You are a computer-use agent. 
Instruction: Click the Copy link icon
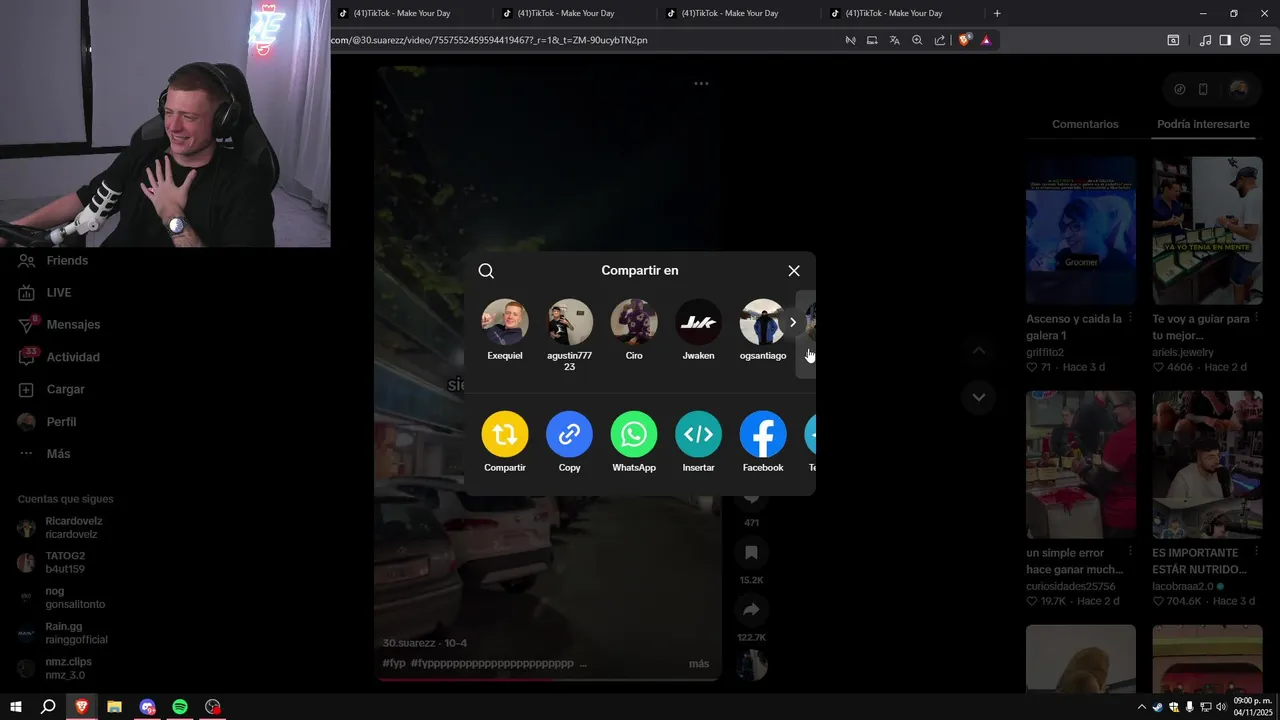click(x=569, y=434)
